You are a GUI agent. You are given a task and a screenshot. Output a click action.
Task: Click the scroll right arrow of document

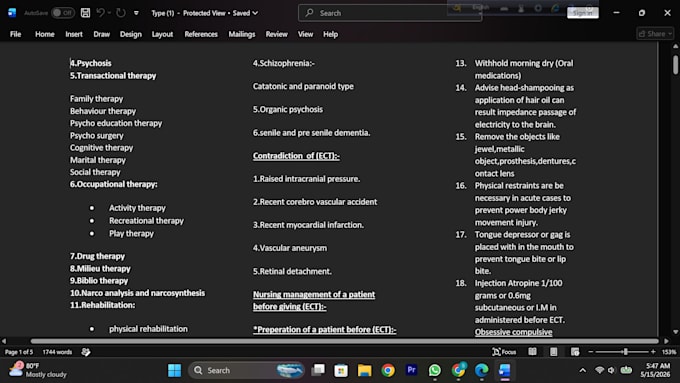(666, 341)
